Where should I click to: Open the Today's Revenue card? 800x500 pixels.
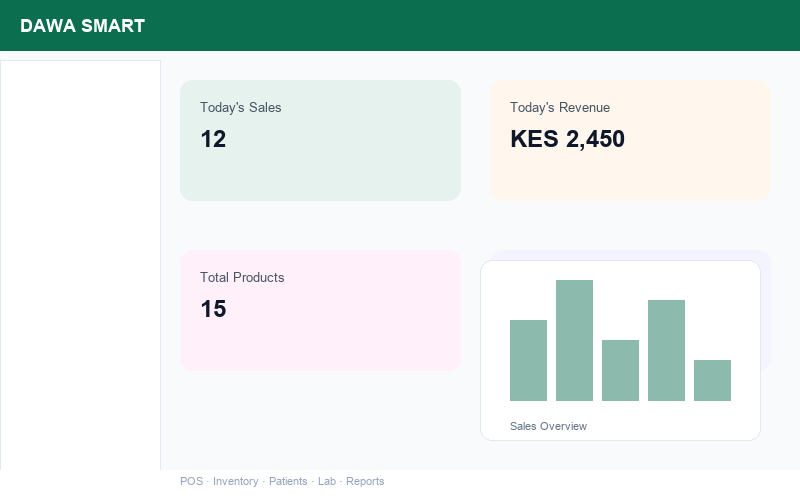tap(630, 140)
